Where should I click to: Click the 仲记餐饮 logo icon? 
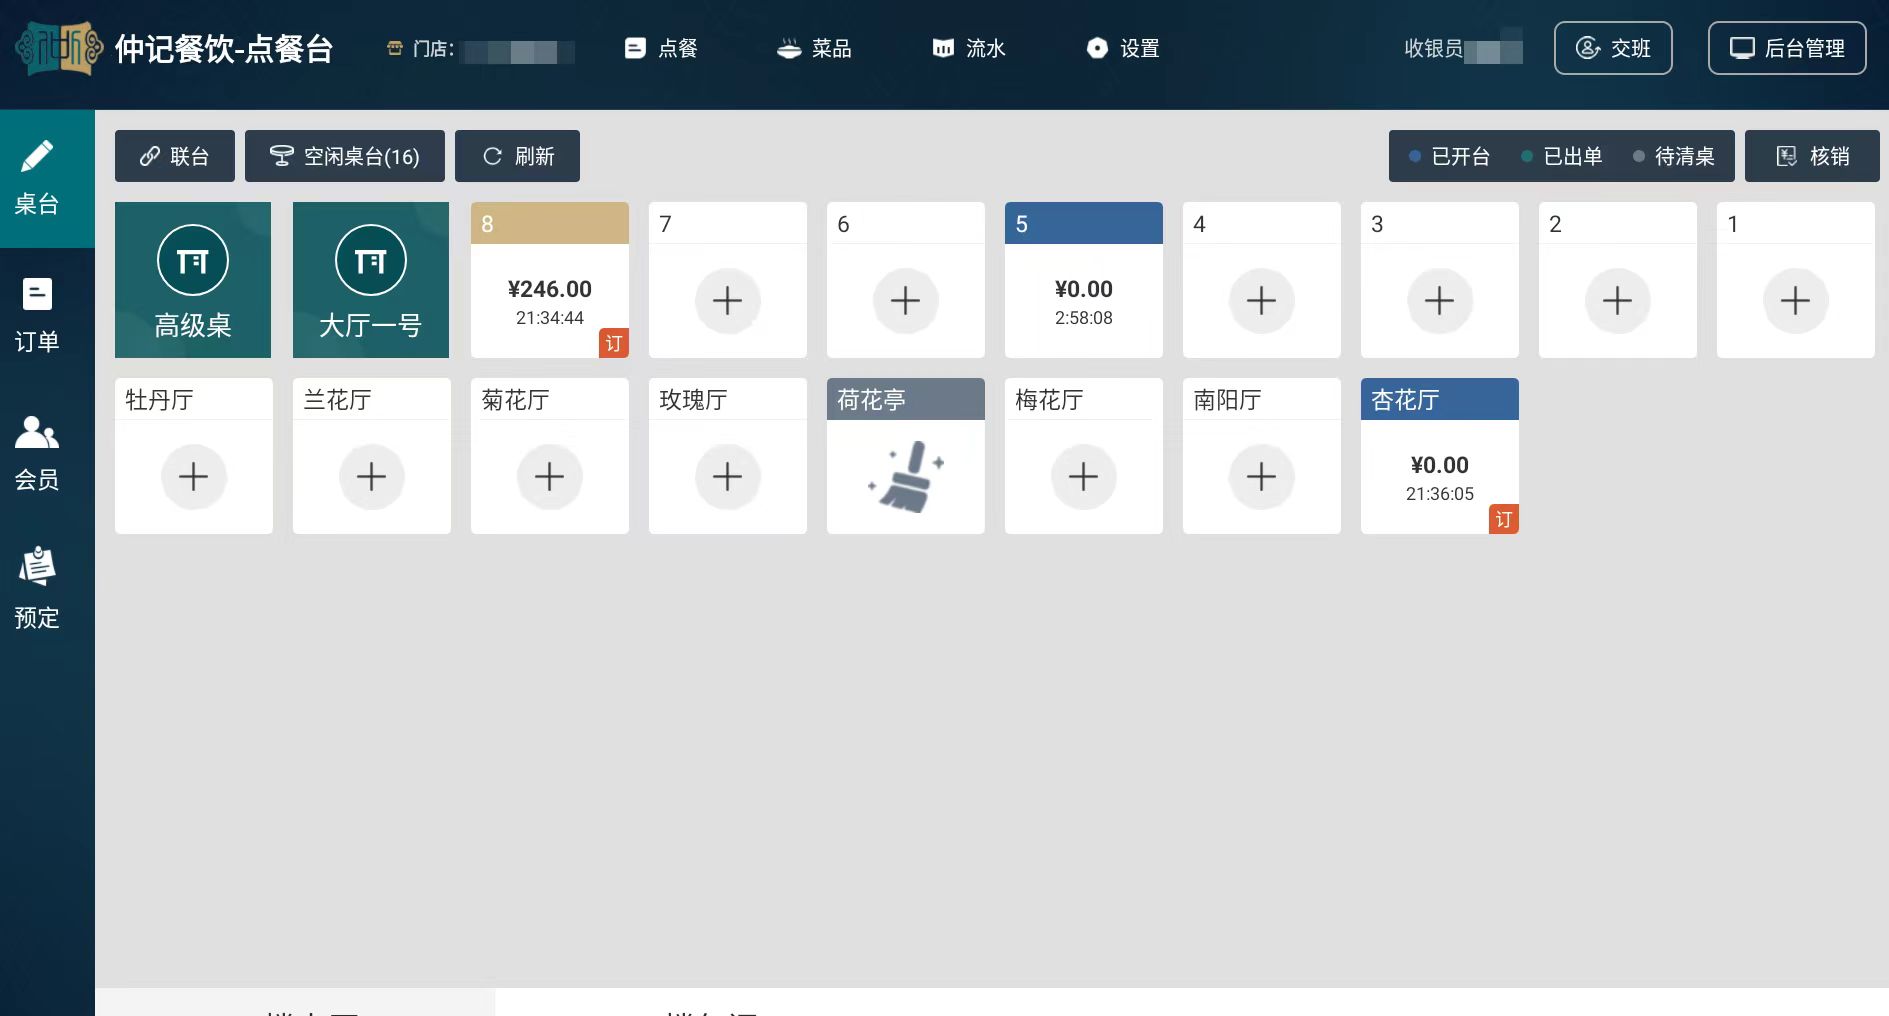[59, 48]
